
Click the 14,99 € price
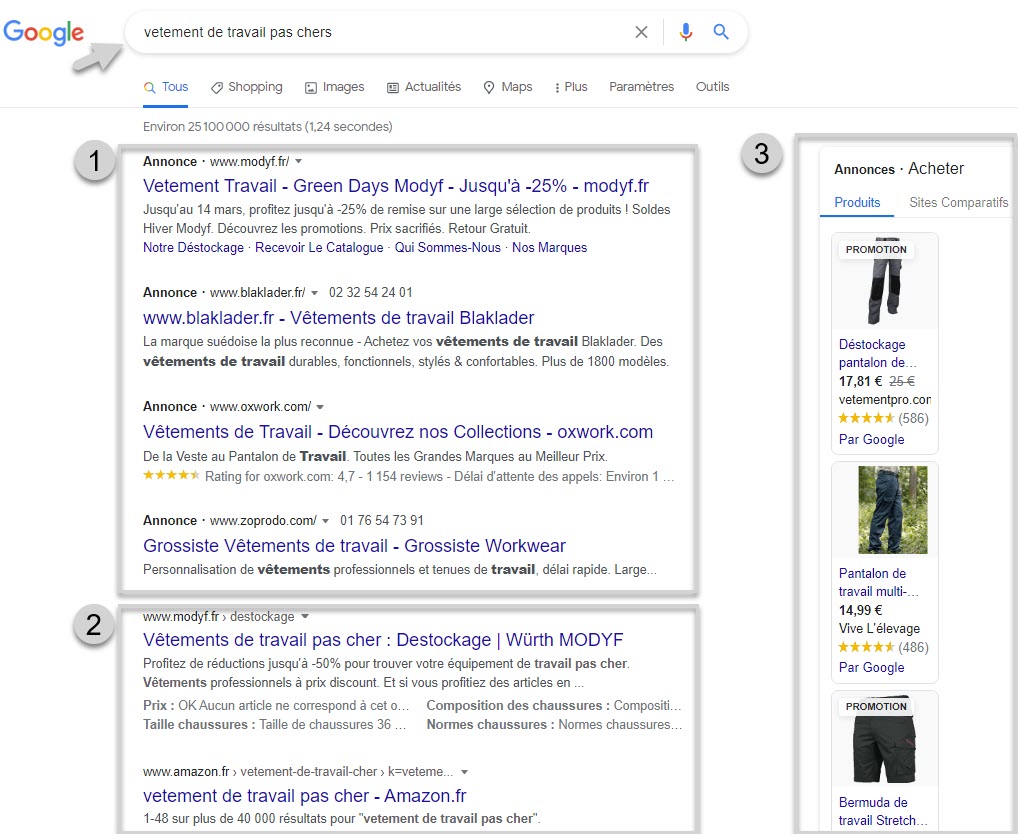[860, 611]
